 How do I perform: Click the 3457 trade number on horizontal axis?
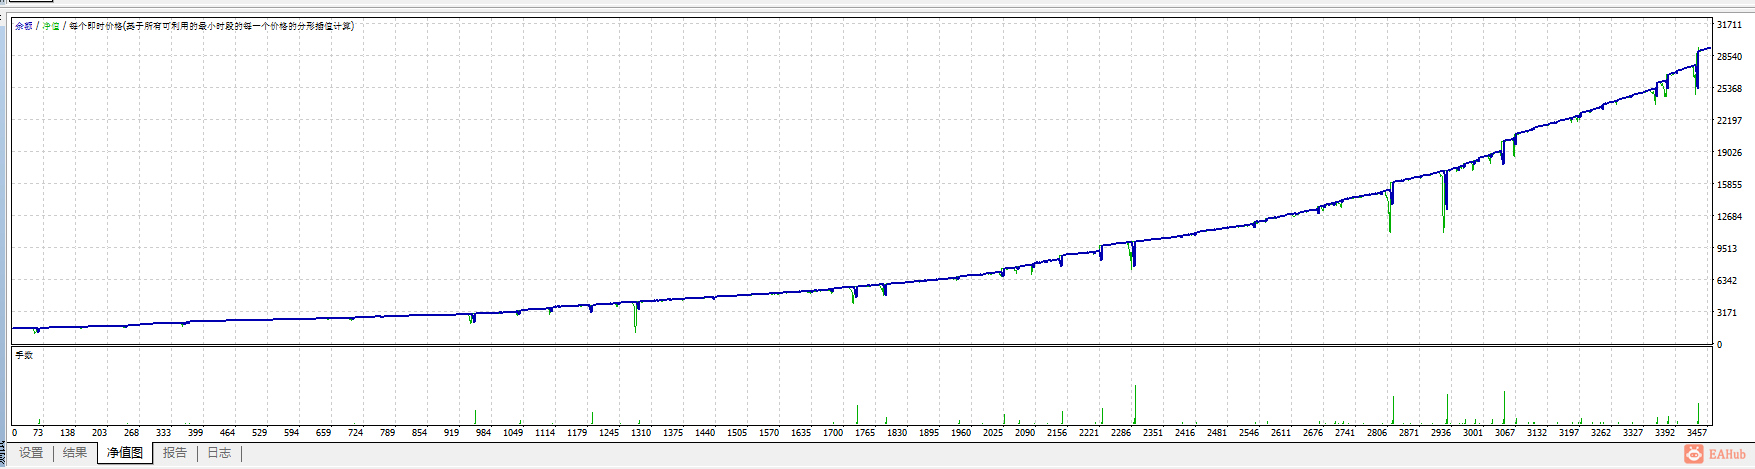pyautogui.click(x=1697, y=433)
